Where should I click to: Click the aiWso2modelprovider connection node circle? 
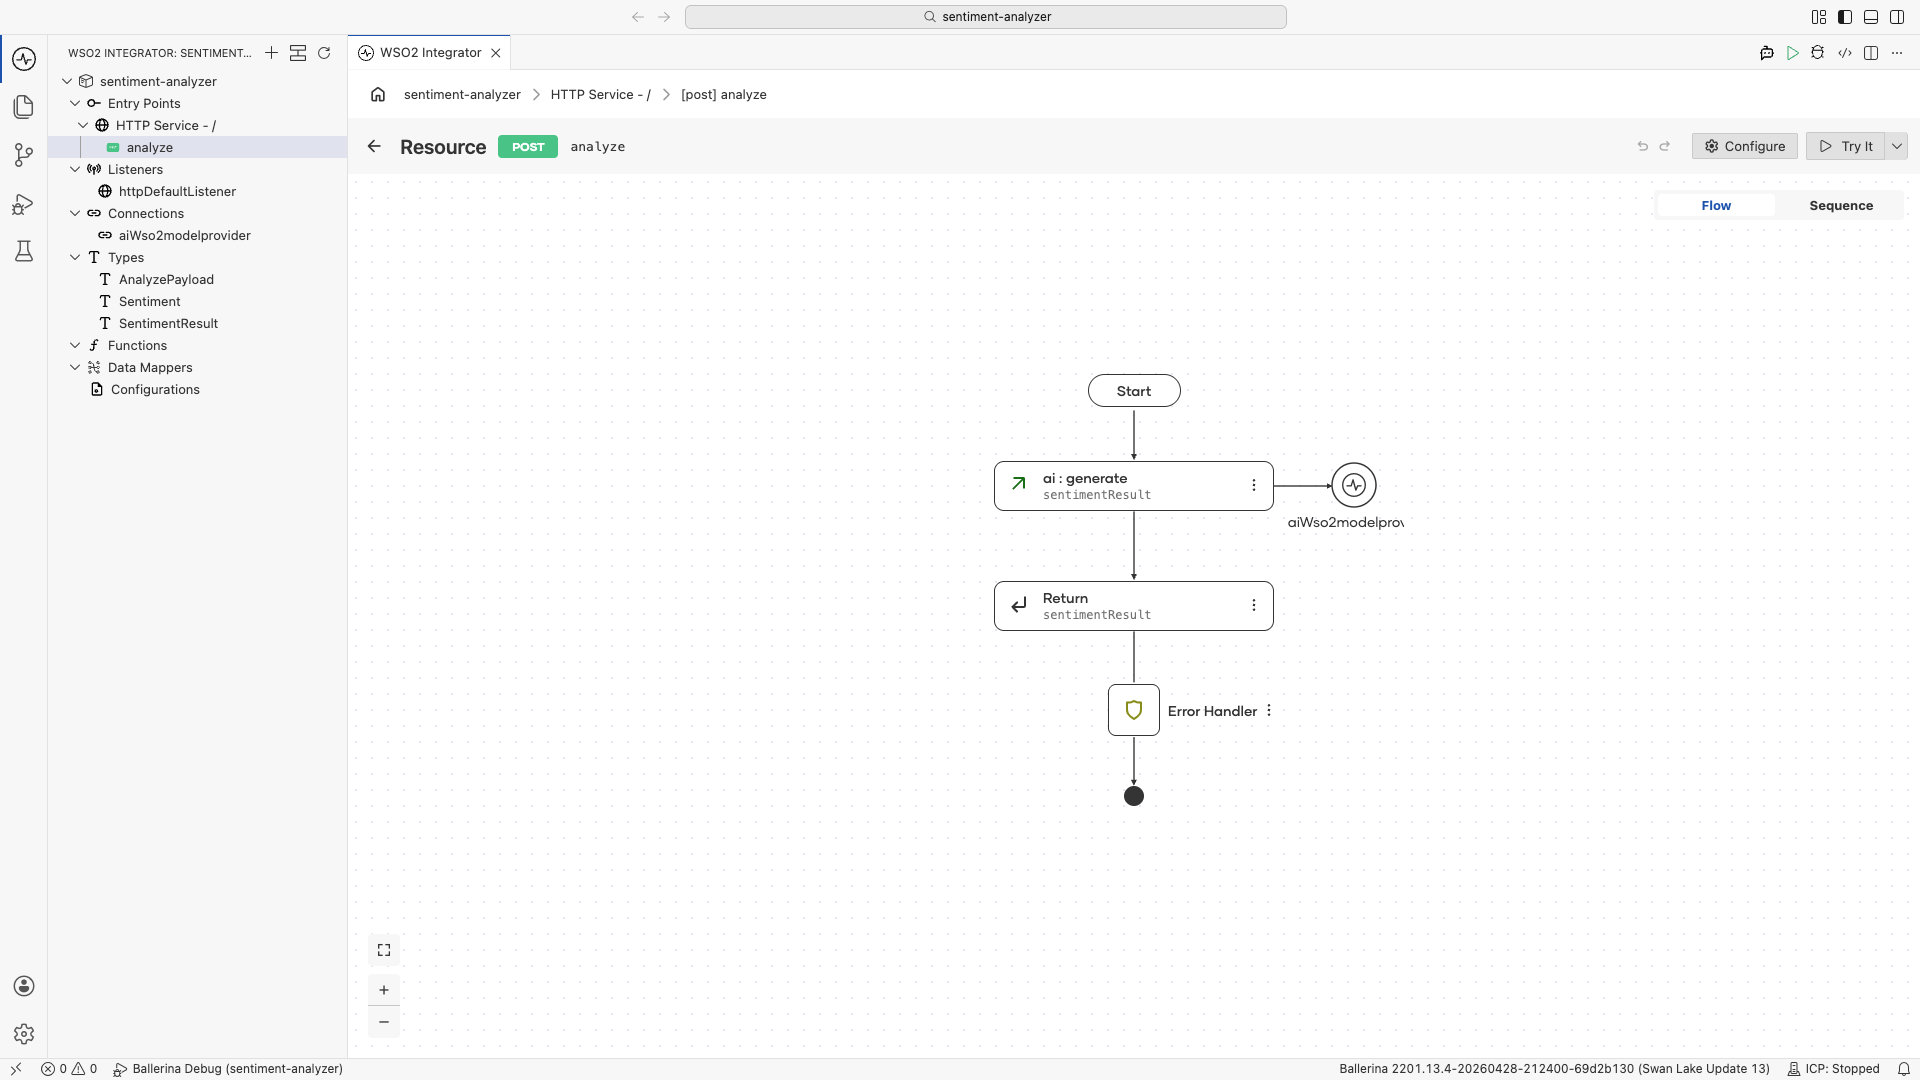1354,485
